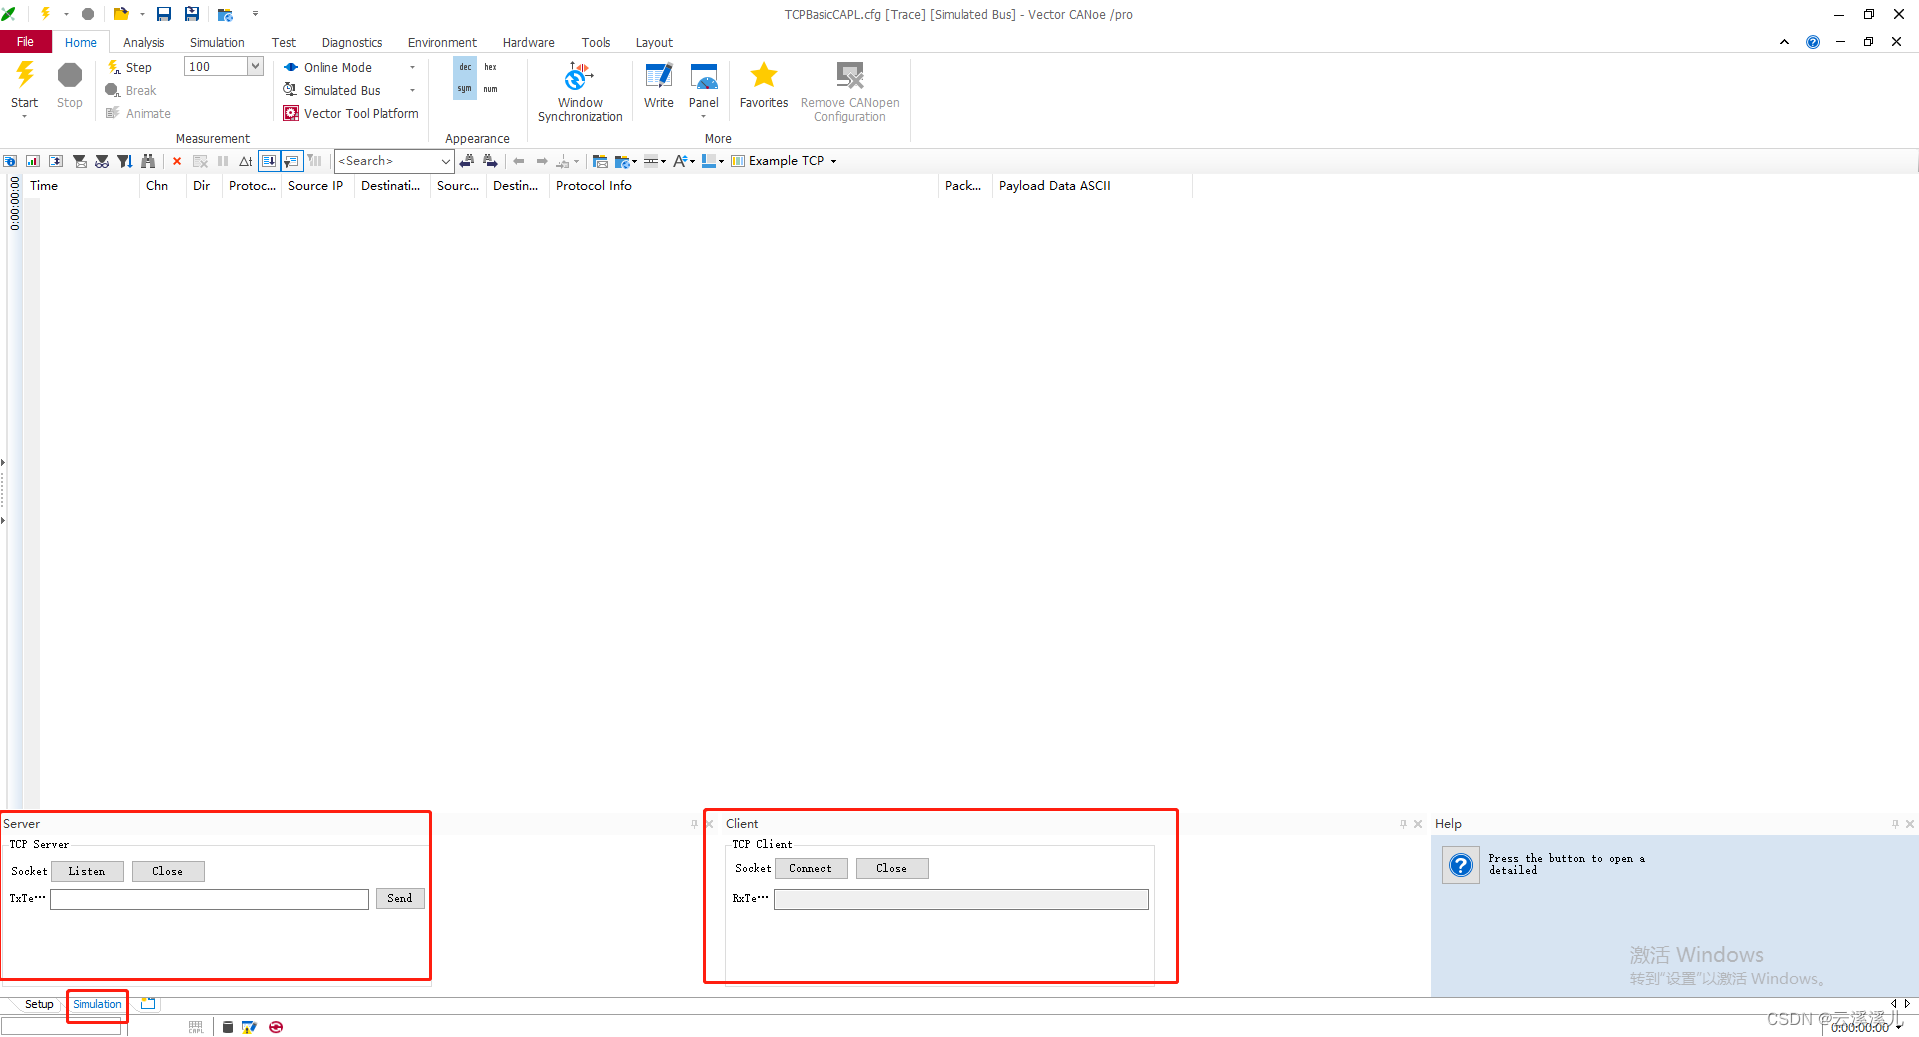The width and height of the screenshot is (1919, 1037).
Task: Expand the Simulated Bus dropdown
Action: (412, 90)
